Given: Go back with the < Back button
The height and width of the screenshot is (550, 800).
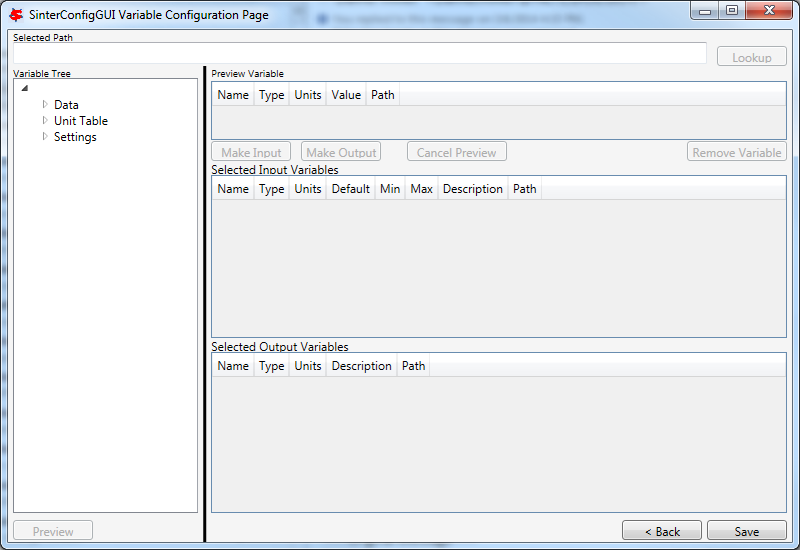Looking at the screenshot, I should coord(662,531).
